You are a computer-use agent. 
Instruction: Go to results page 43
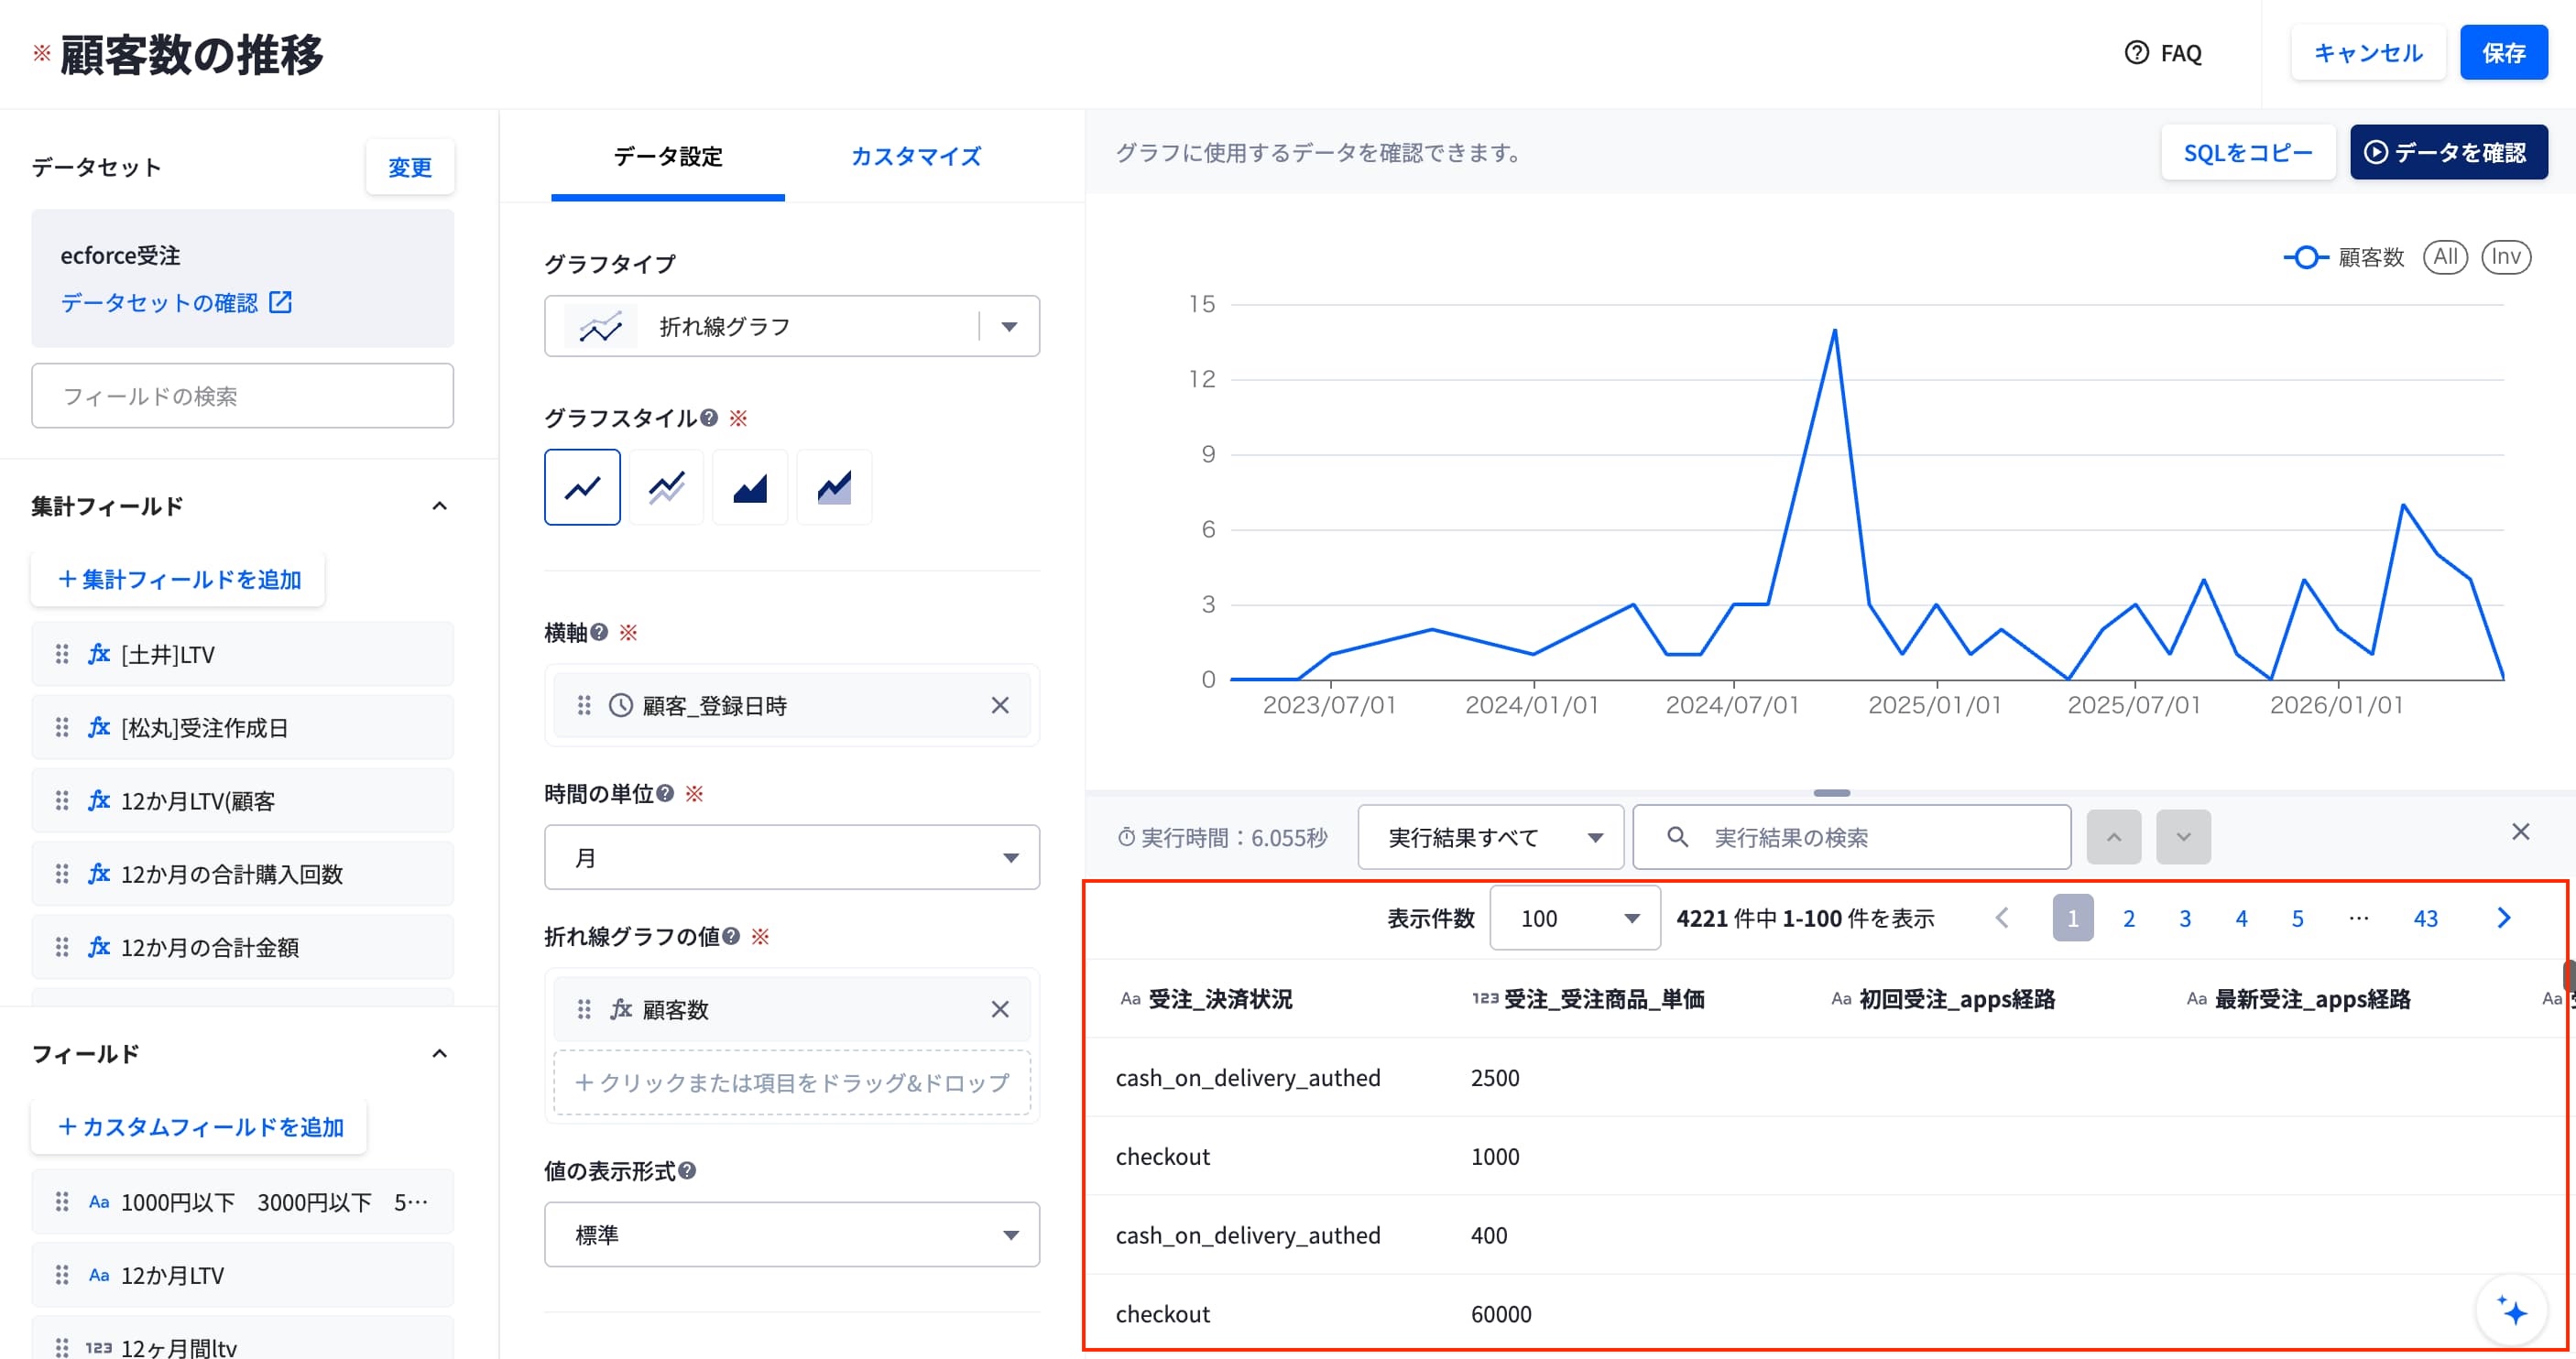[x=2425, y=918]
